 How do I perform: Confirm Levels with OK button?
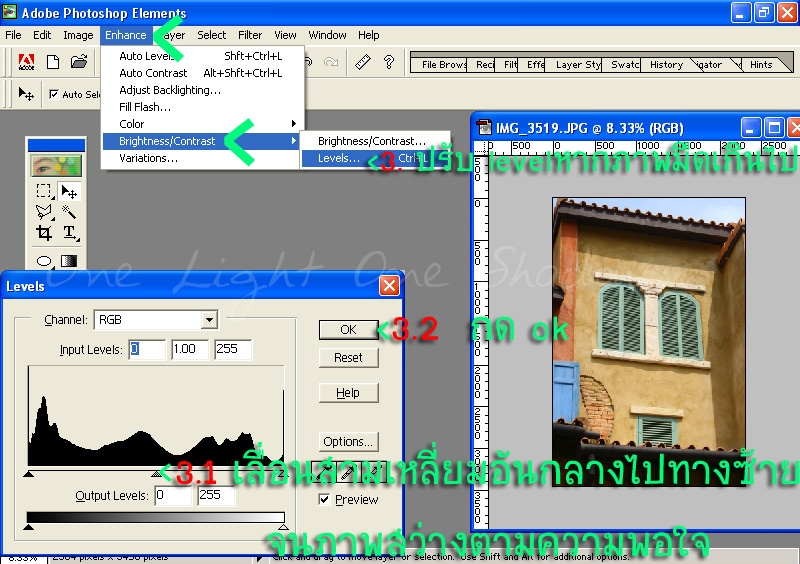tap(348, 330)
